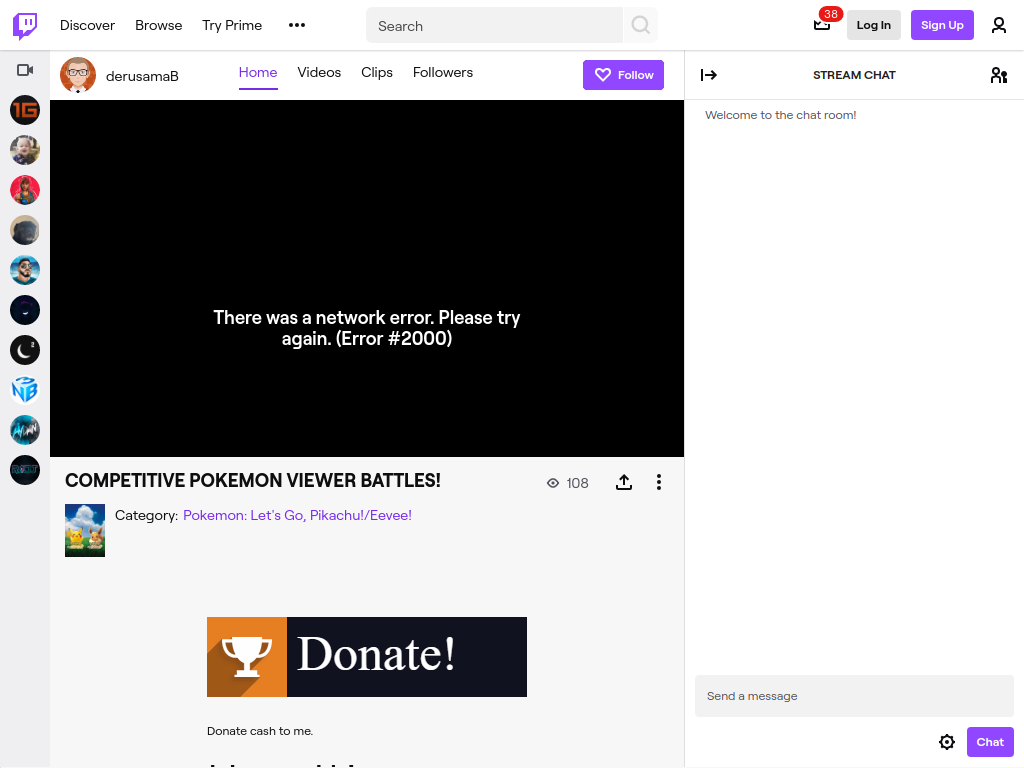The height and width of the screenshot is (768, 1024).
Task: Click the search magnifier icon
Action: tap(640, 25)
